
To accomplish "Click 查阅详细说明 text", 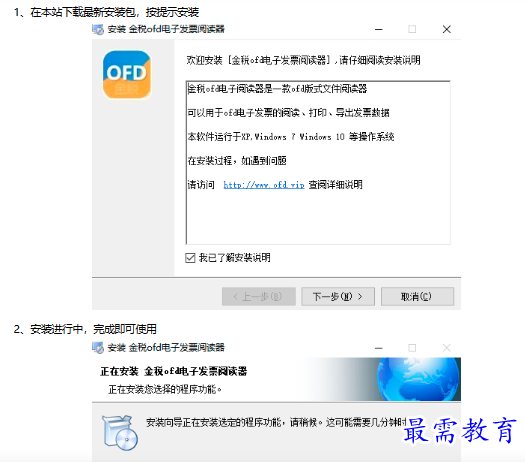I will (335, 184).
